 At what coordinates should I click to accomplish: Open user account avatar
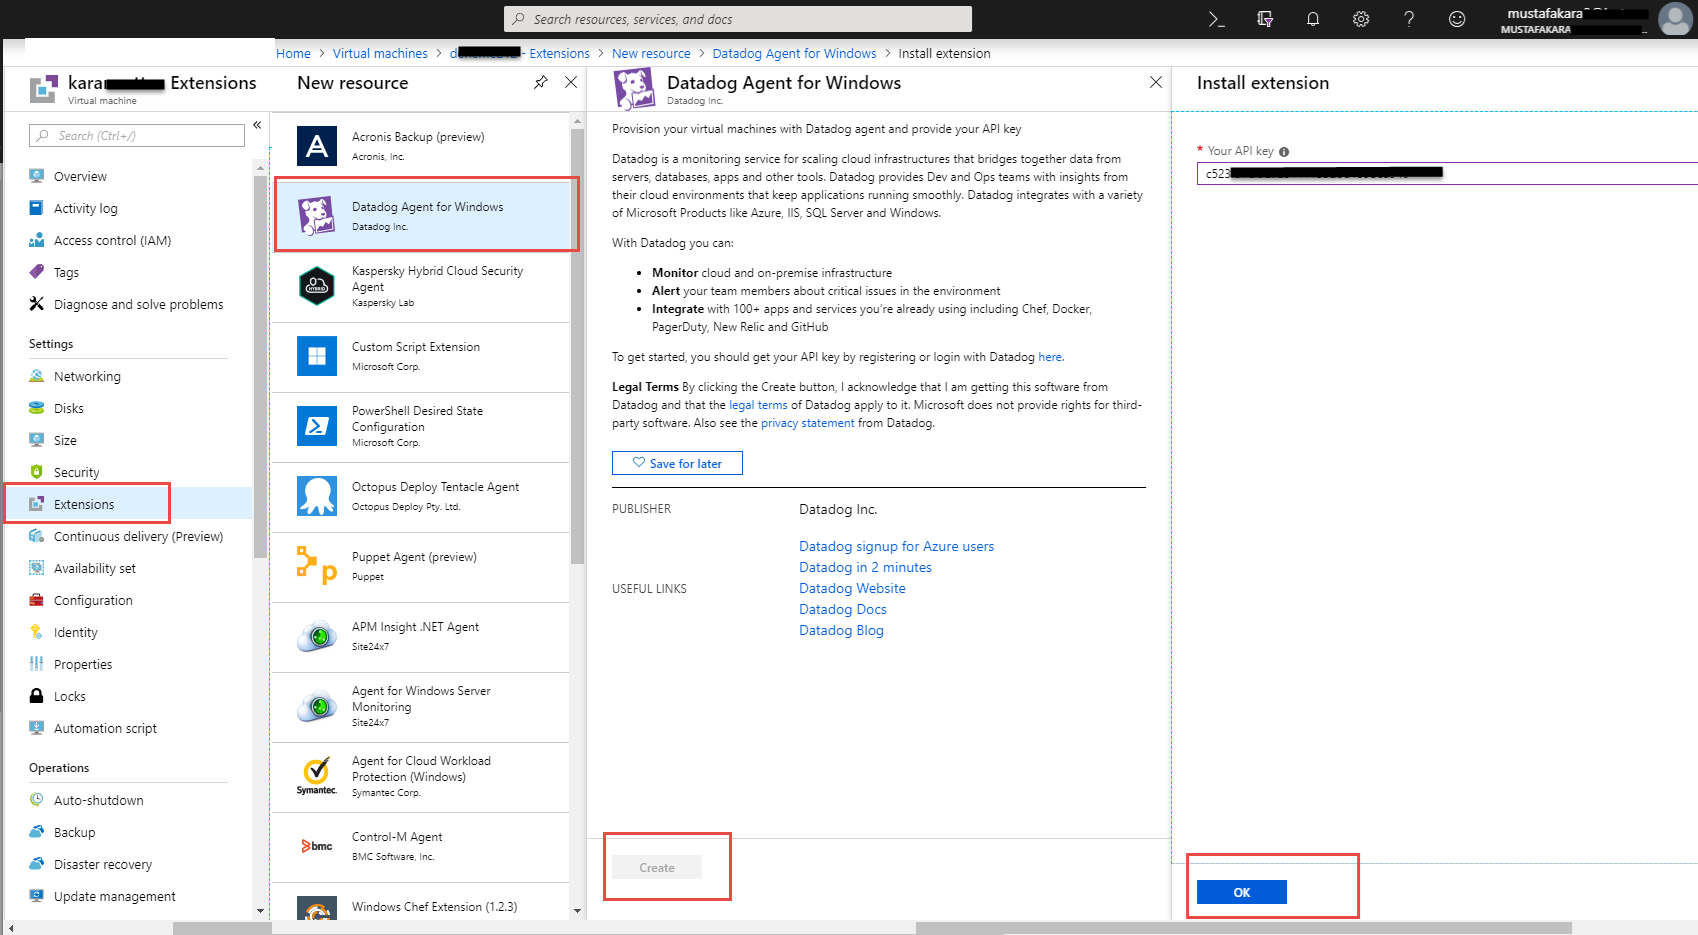(1675, 19)
